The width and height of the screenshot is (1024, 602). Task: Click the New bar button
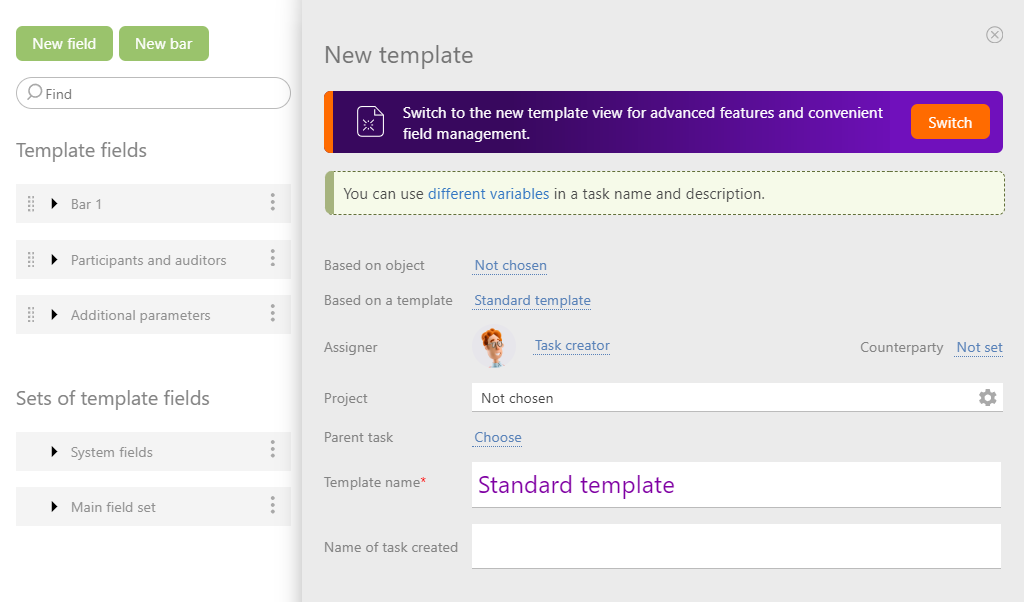tap(164, 44)
